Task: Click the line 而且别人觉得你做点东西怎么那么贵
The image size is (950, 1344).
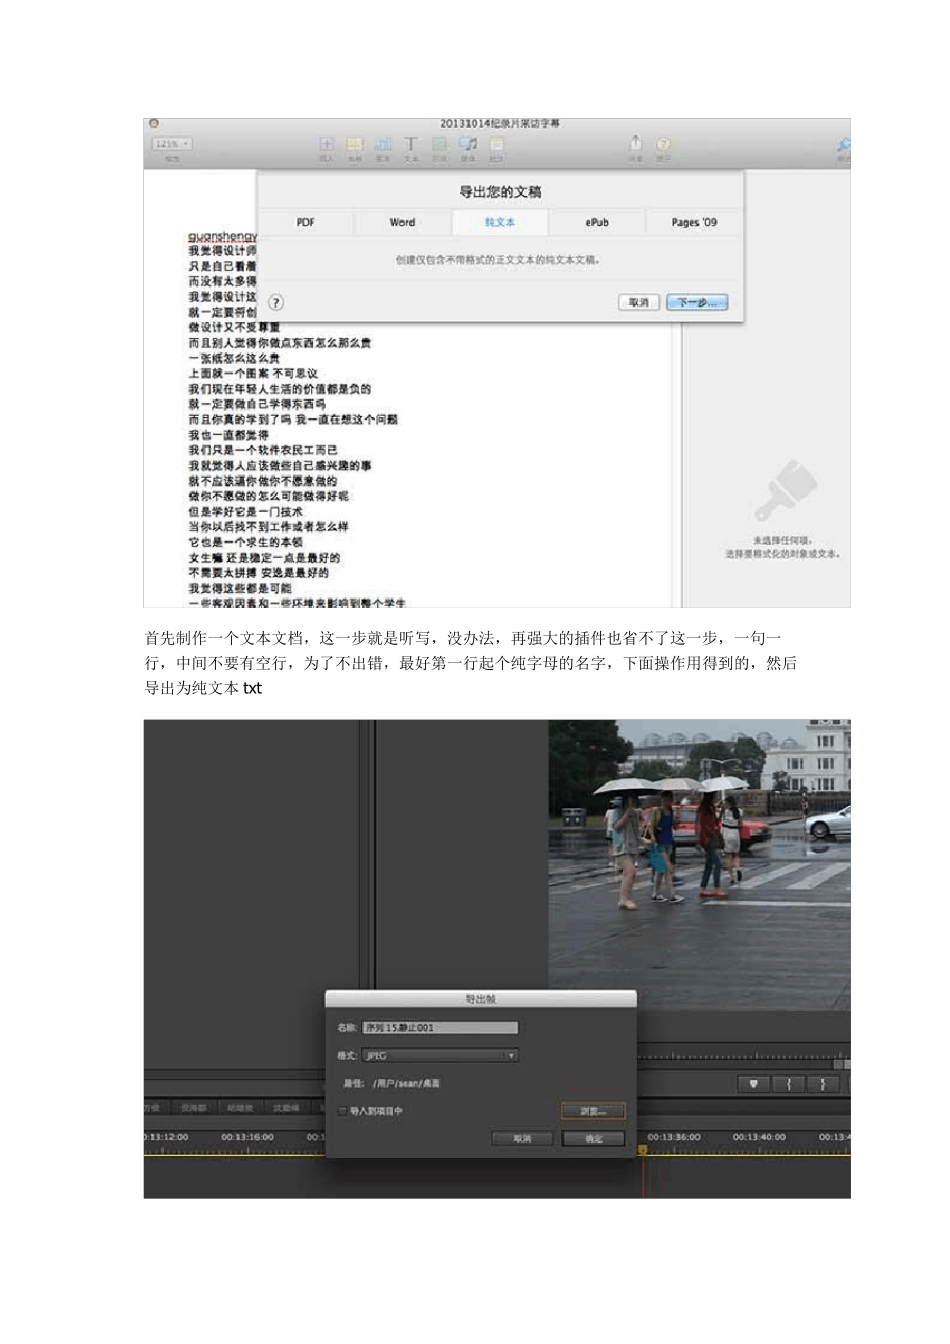Action: (280, 343)
